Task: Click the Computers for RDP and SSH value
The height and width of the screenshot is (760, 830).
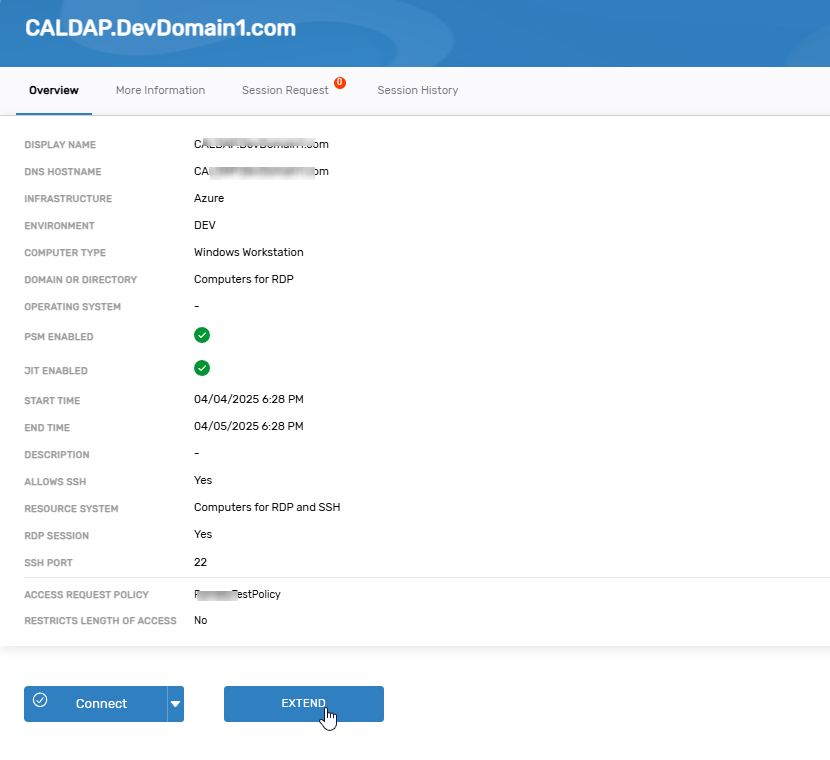Action: pyautogui.click(x=267, y=507)
